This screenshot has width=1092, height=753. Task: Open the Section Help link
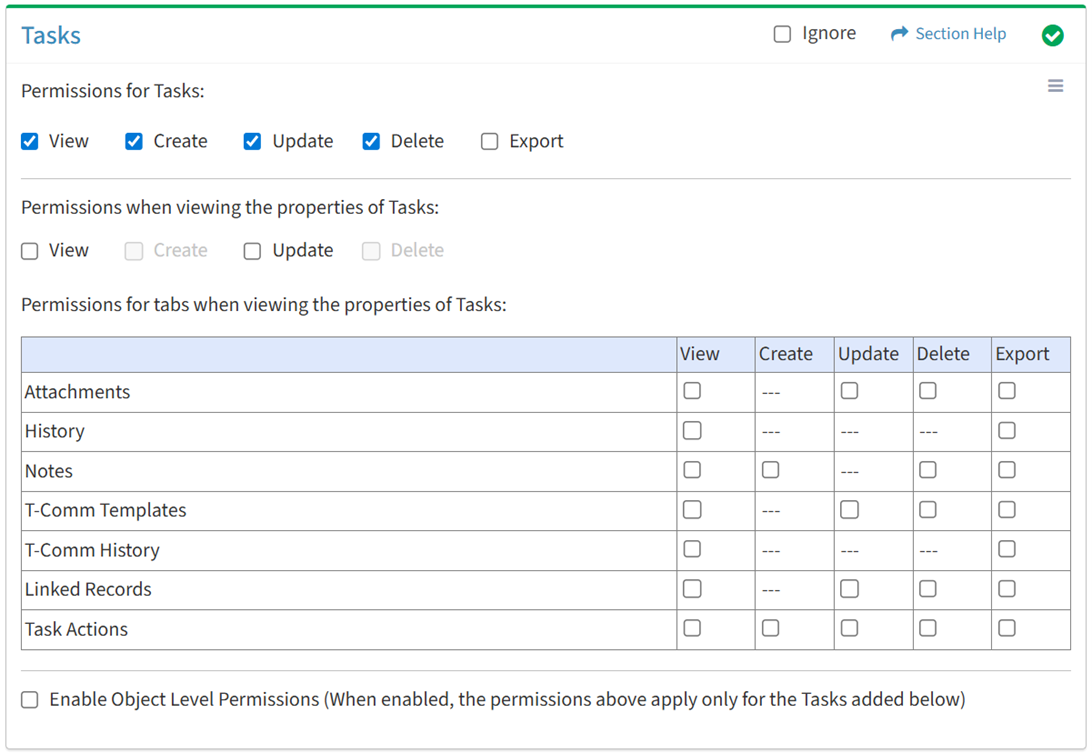(960, 34)
